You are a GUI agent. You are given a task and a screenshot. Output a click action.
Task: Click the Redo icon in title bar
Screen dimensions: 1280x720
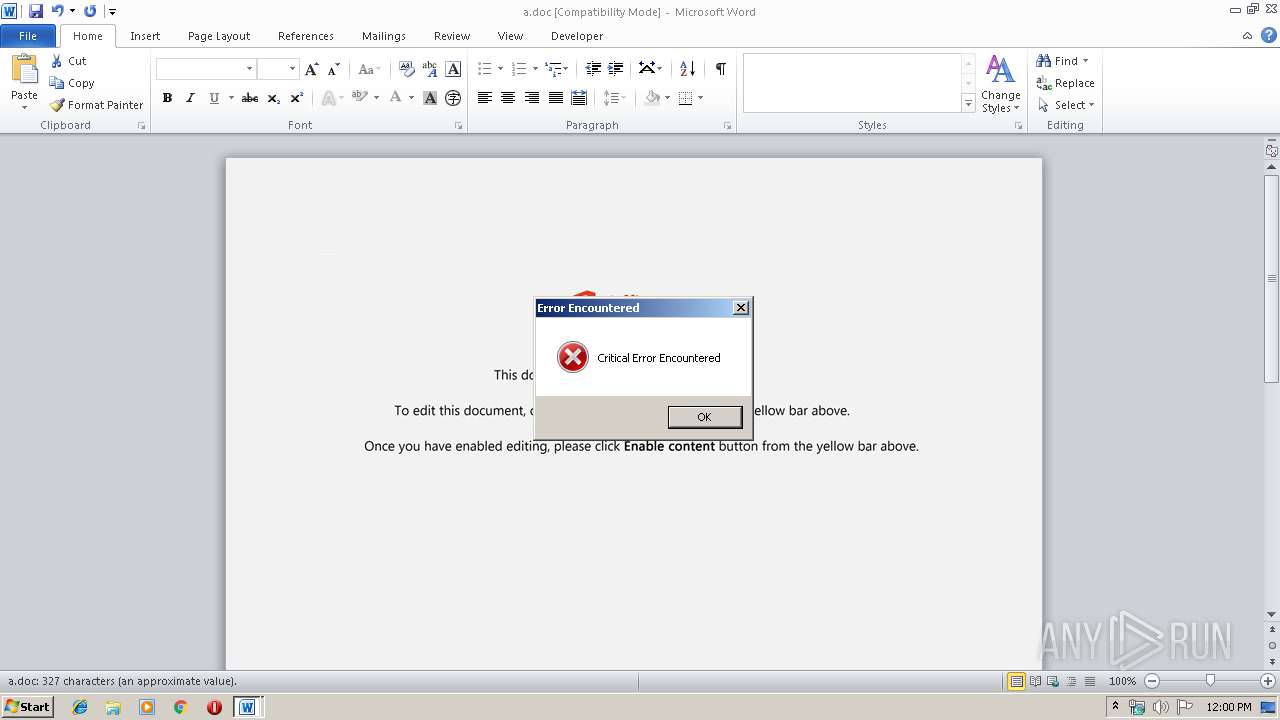(x=90, y=11)
